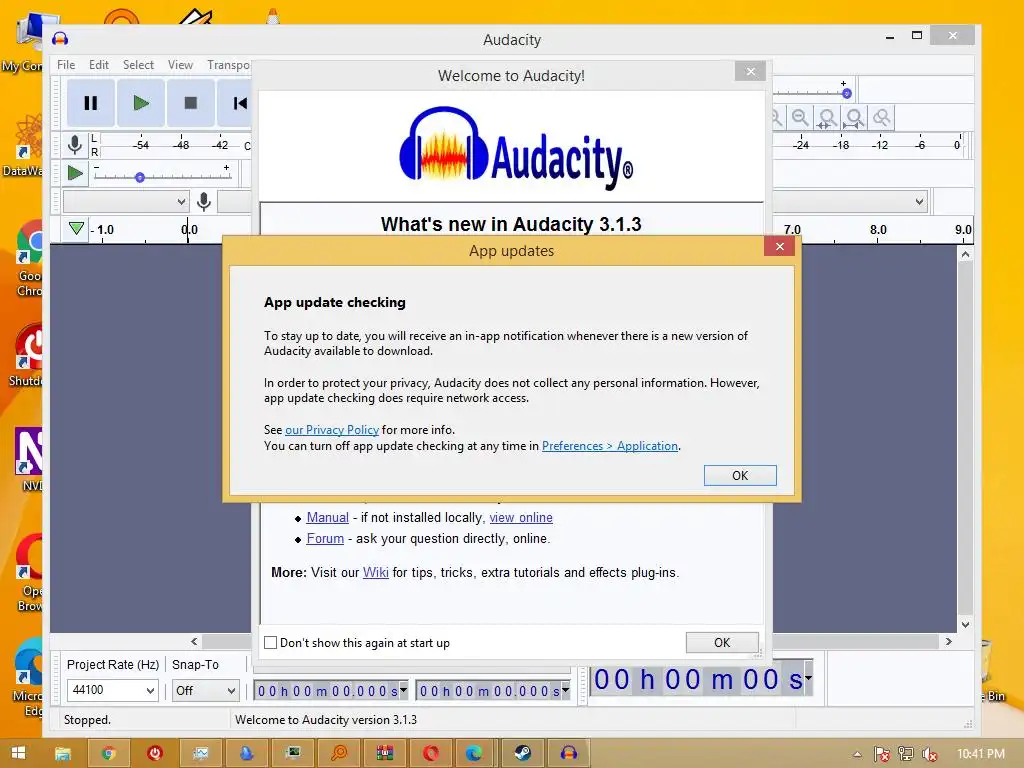Open audio position time format dropdown arrow
1024x768 pixels.
coord(808,679)
